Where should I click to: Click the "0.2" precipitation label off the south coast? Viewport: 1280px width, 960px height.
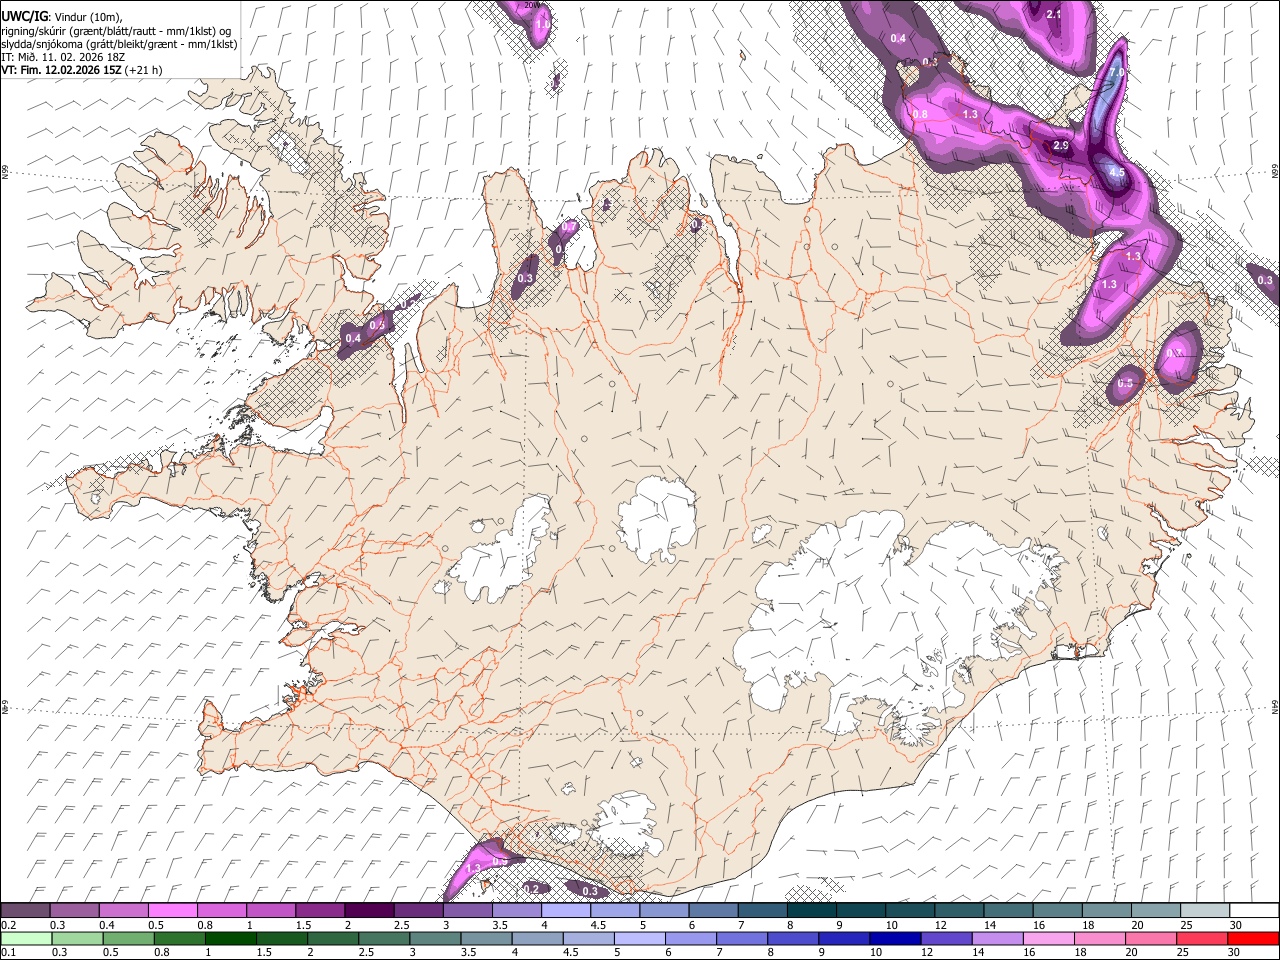point(532,889)
